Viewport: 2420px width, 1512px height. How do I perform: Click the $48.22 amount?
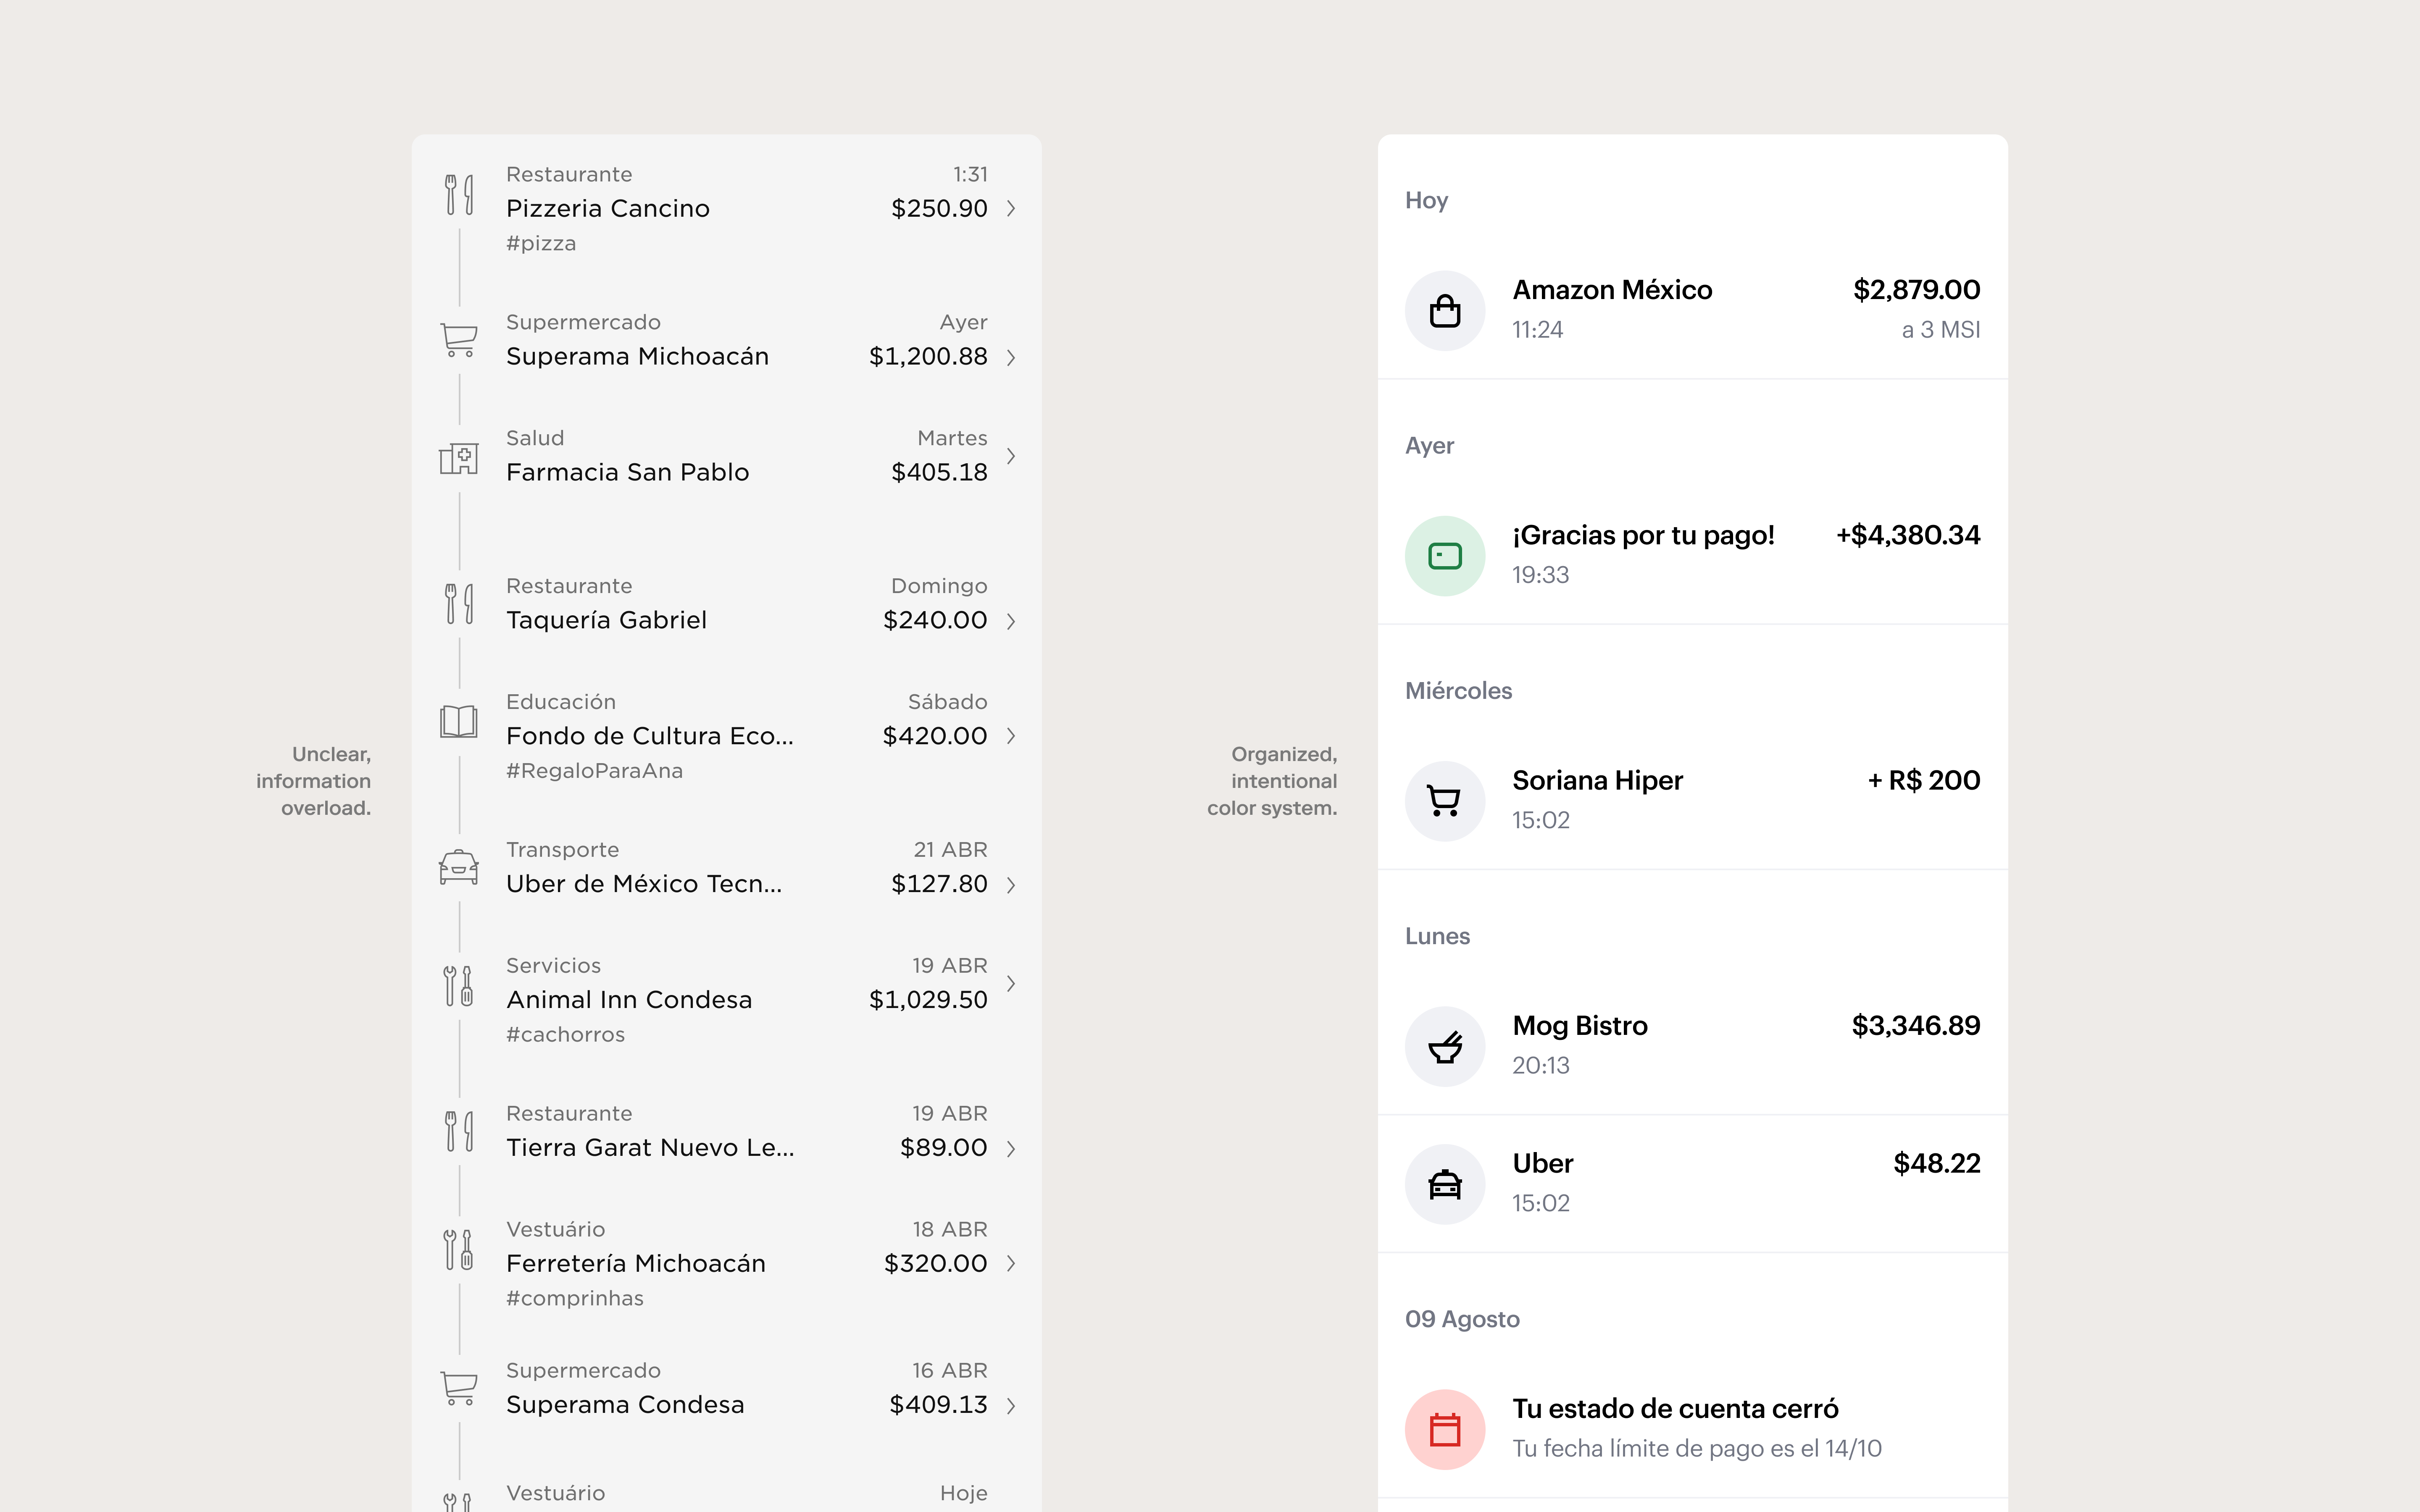(1936, 1163)
